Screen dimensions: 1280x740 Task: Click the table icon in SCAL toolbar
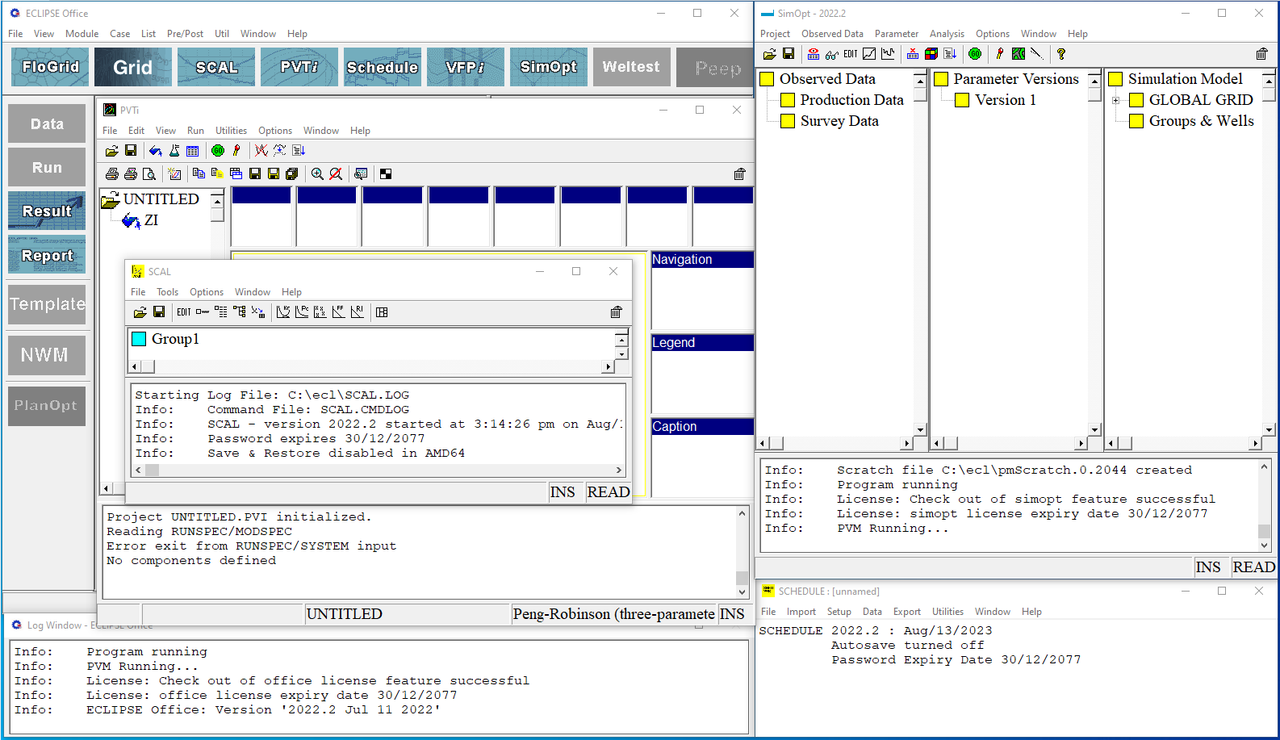(x=382, y=312)
